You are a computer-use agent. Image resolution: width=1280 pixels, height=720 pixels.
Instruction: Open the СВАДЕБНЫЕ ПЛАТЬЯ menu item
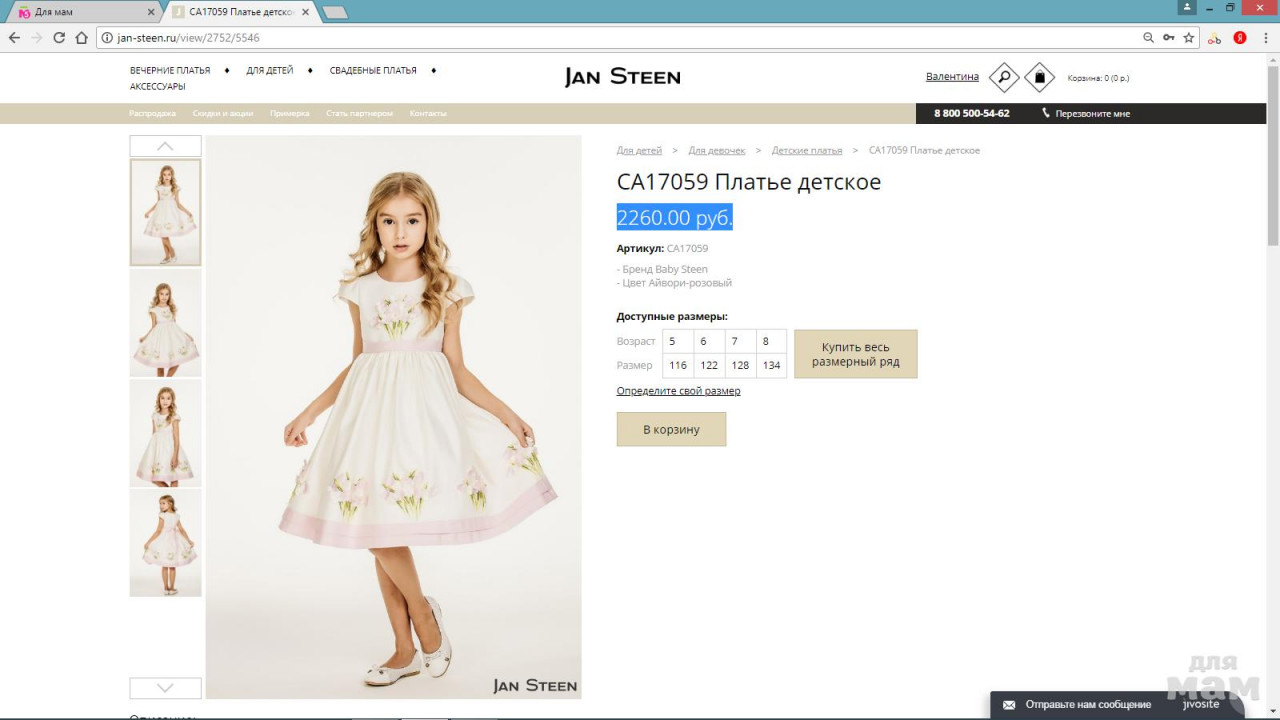[x=373, y=71]
